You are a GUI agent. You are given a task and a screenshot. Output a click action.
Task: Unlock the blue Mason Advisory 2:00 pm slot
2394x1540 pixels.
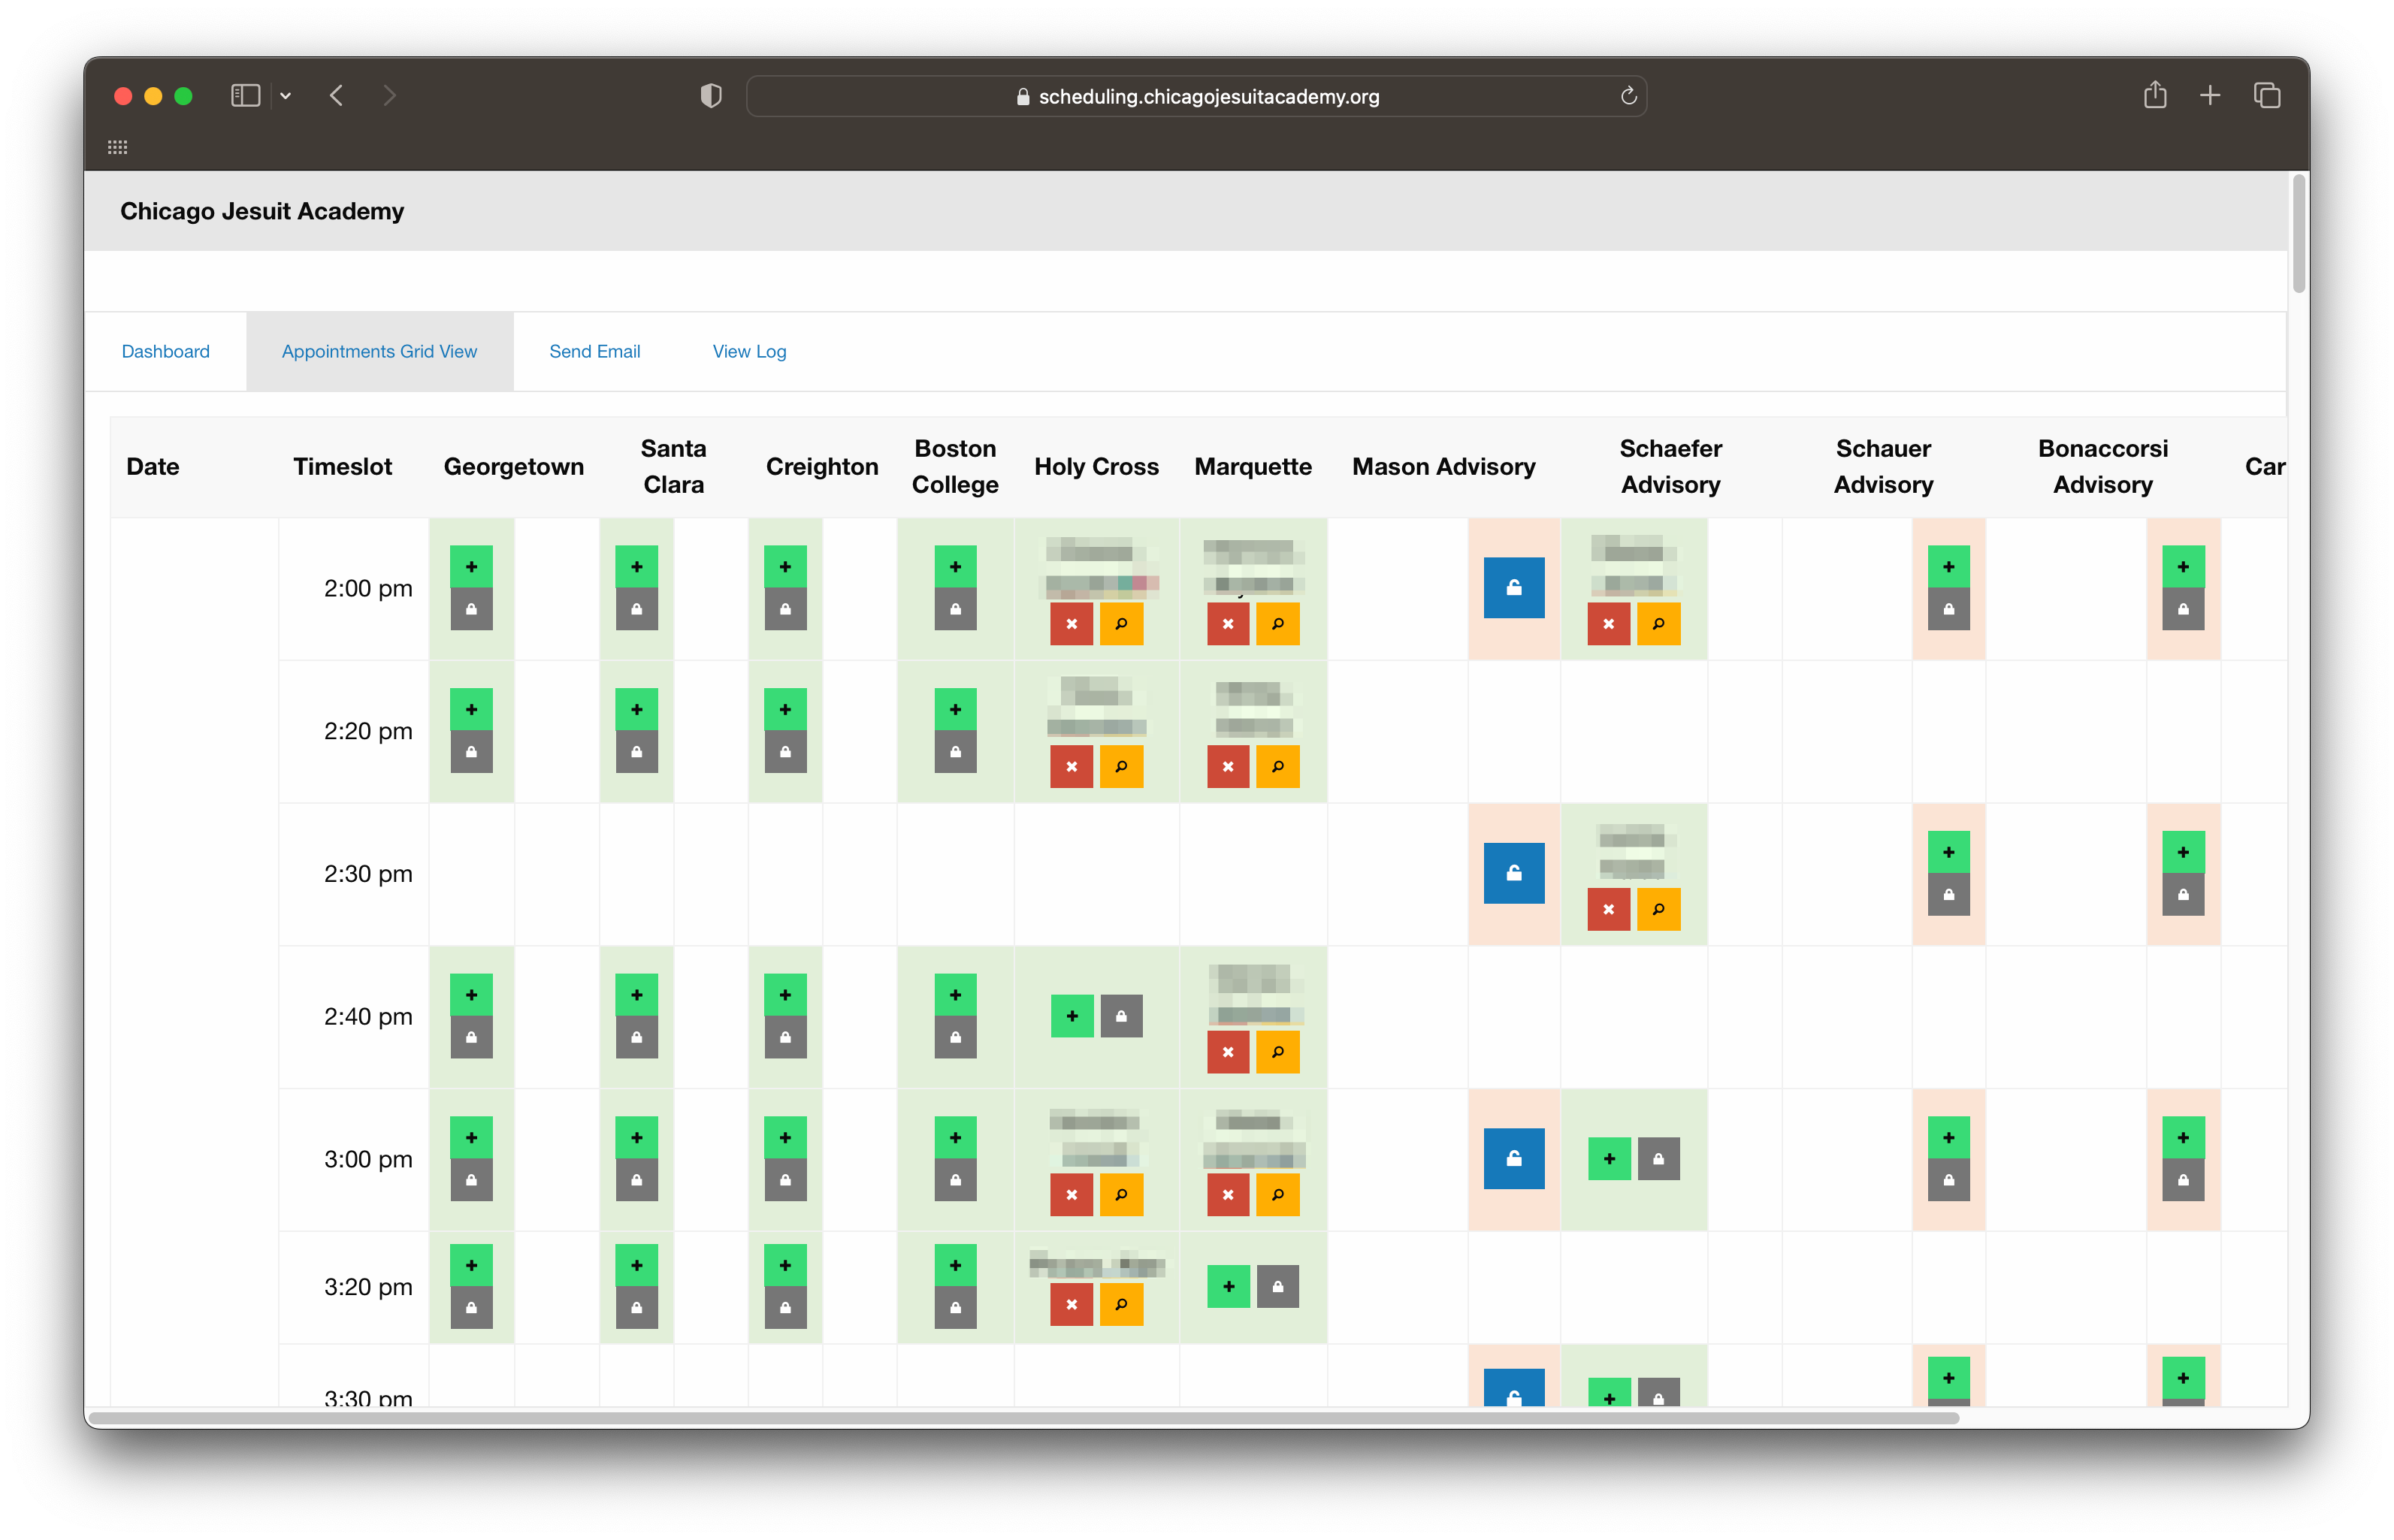(x=1513, y=588)
